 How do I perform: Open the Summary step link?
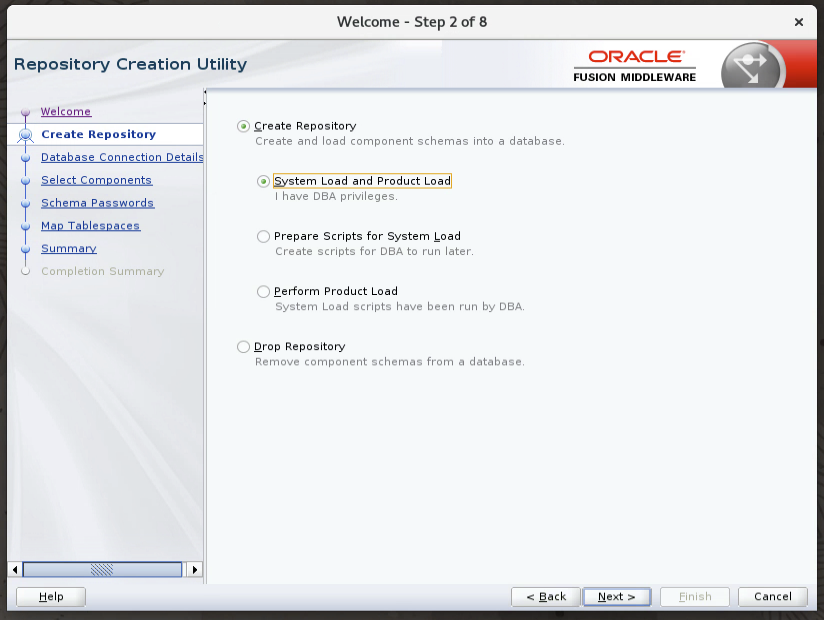coord(69,249)
